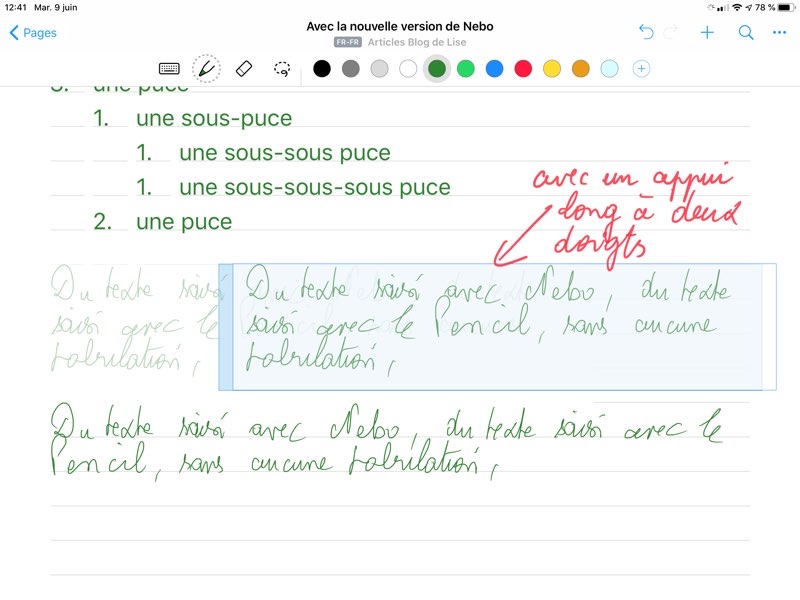The height and width of the screenshot is (600, 800).
Task: Select the keyboard input tool
Action: tap(169, 69)
